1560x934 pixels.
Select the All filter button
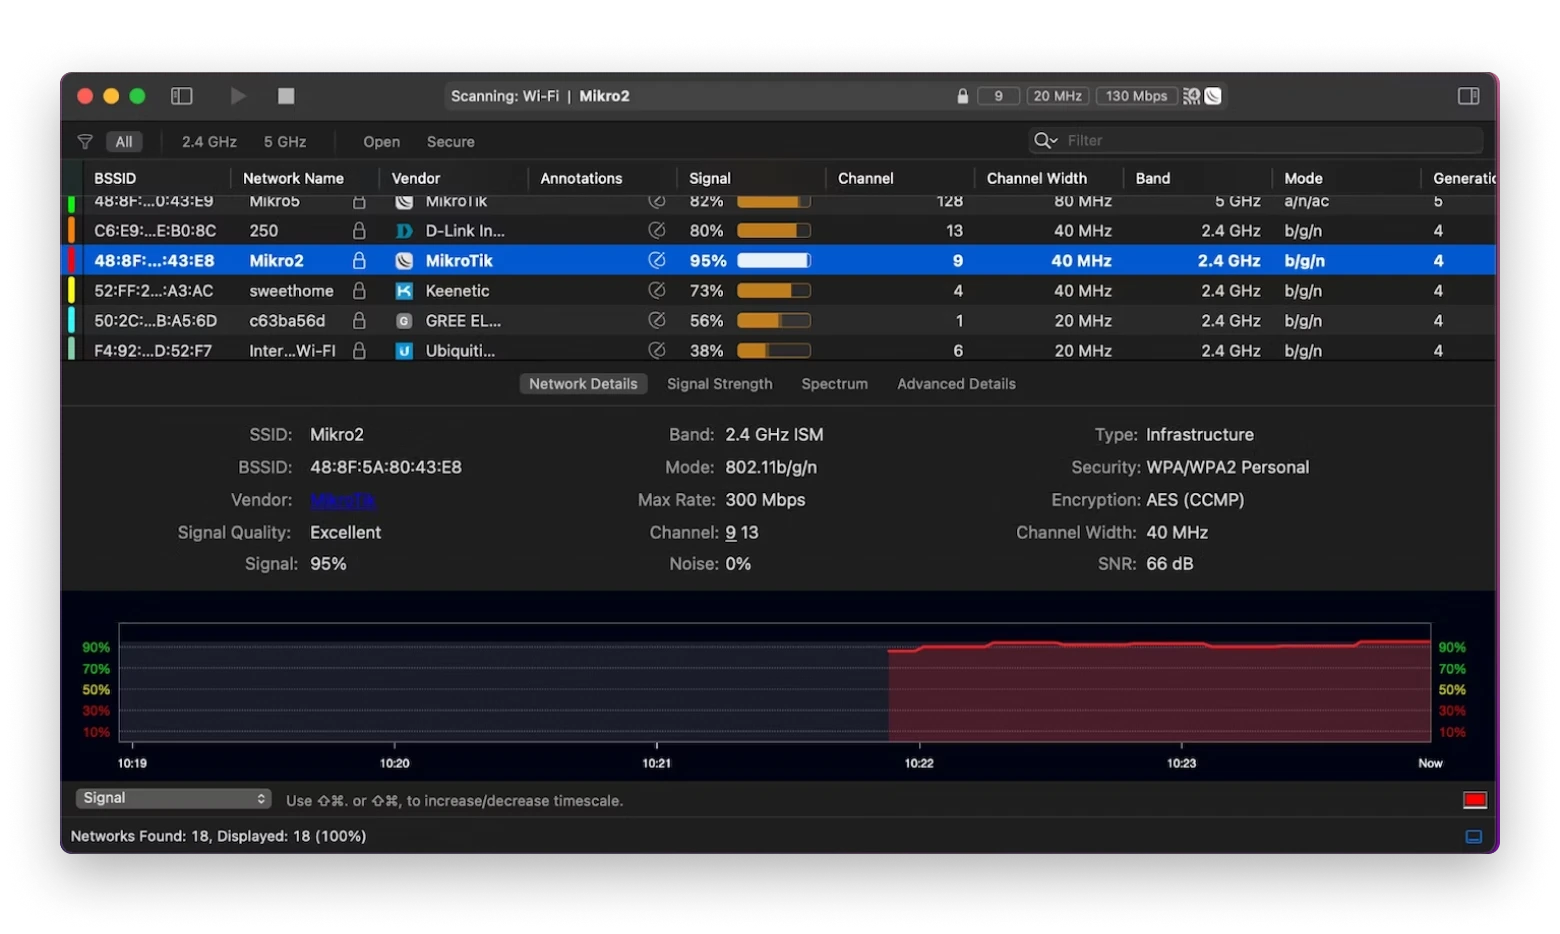(x=124, y=142)
